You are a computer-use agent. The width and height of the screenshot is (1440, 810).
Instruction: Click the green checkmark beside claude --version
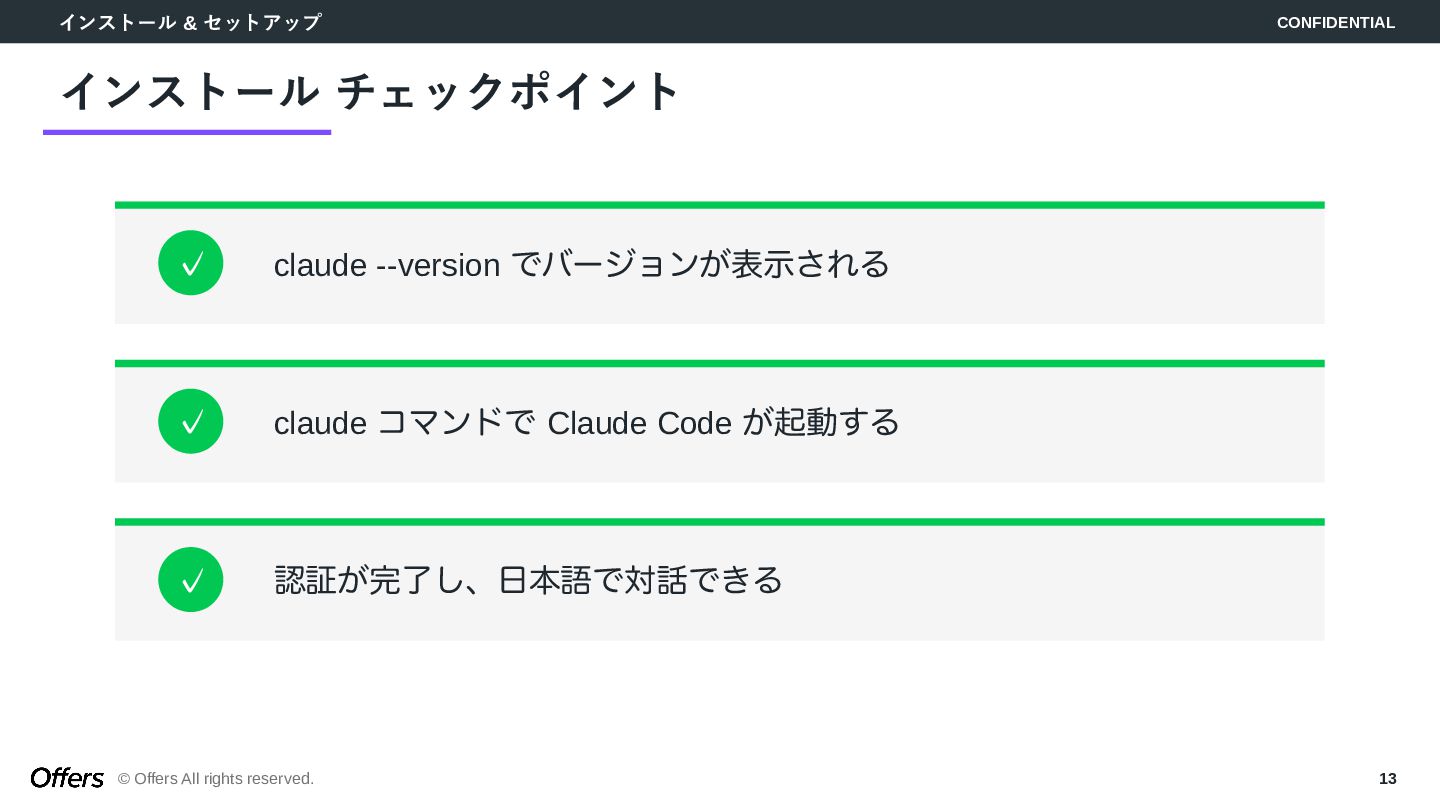(190, 263)
